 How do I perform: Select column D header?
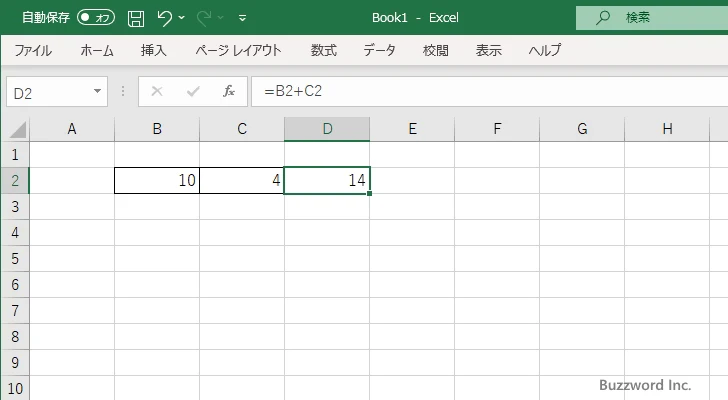click(x=327, y=129)
